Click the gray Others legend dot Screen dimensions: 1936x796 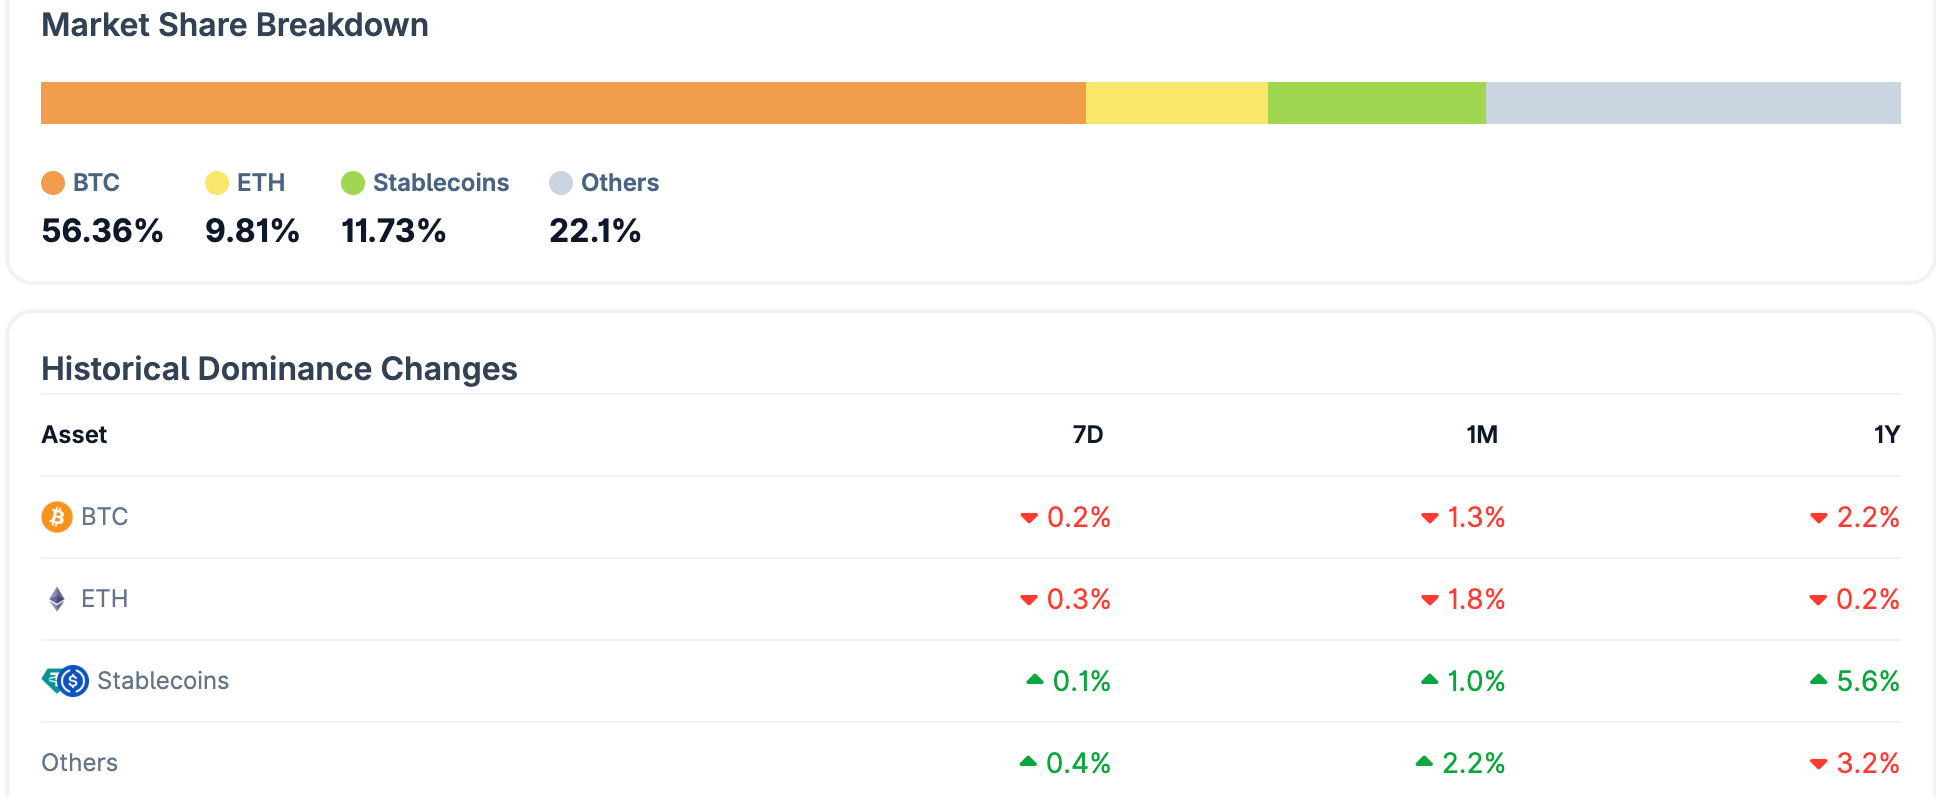click(x=561, y=183)
